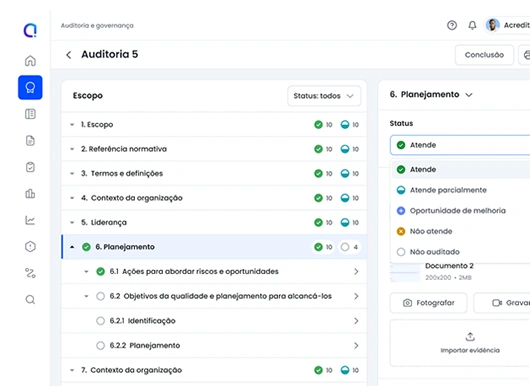The height and width of the screenshot is (386, 530).
Task: Open the route workflow sidebar icon
Action: [30, 273]
